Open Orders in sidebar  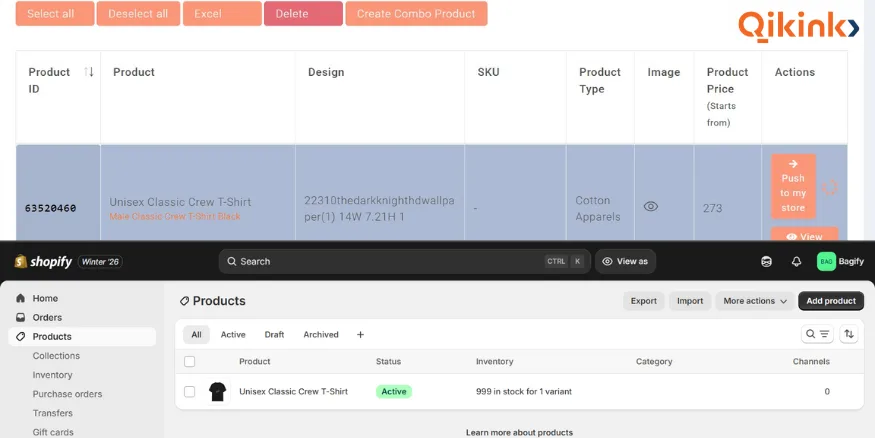82,317
